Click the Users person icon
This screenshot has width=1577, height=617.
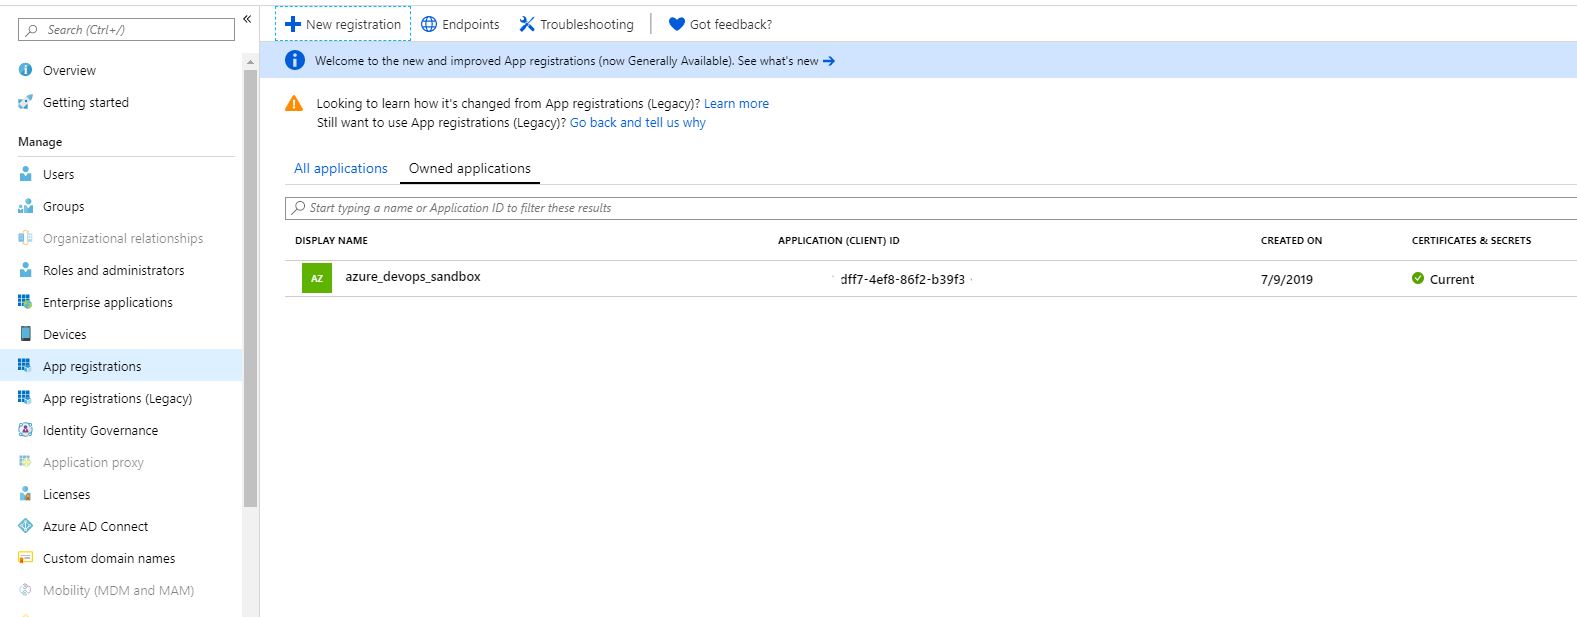pyautogui.click(x=26, y=174)
